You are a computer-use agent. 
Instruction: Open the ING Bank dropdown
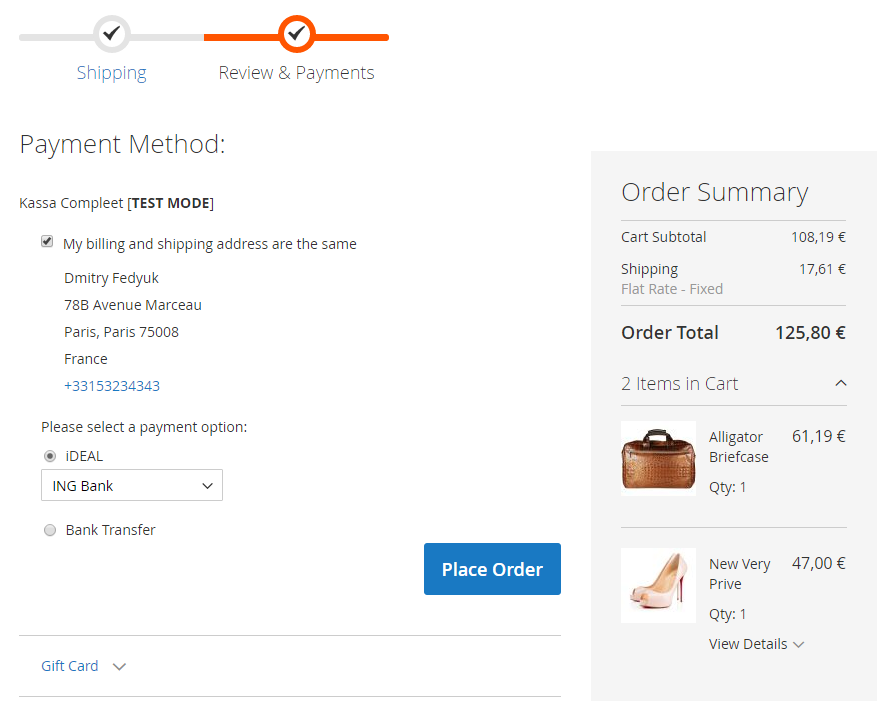point(132,486)
